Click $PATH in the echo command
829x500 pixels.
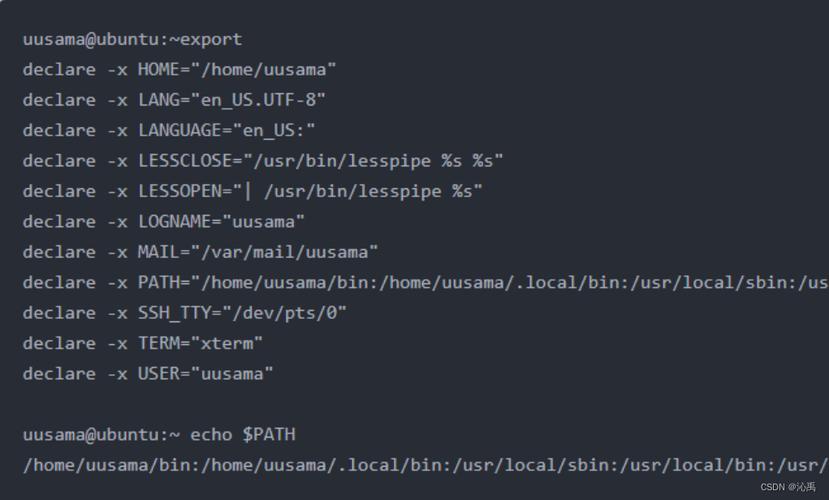269,434
